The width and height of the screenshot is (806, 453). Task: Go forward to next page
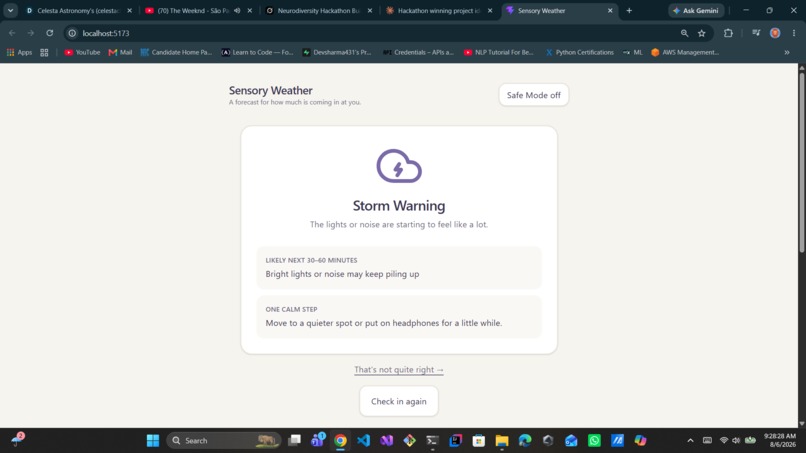point(31,33)
